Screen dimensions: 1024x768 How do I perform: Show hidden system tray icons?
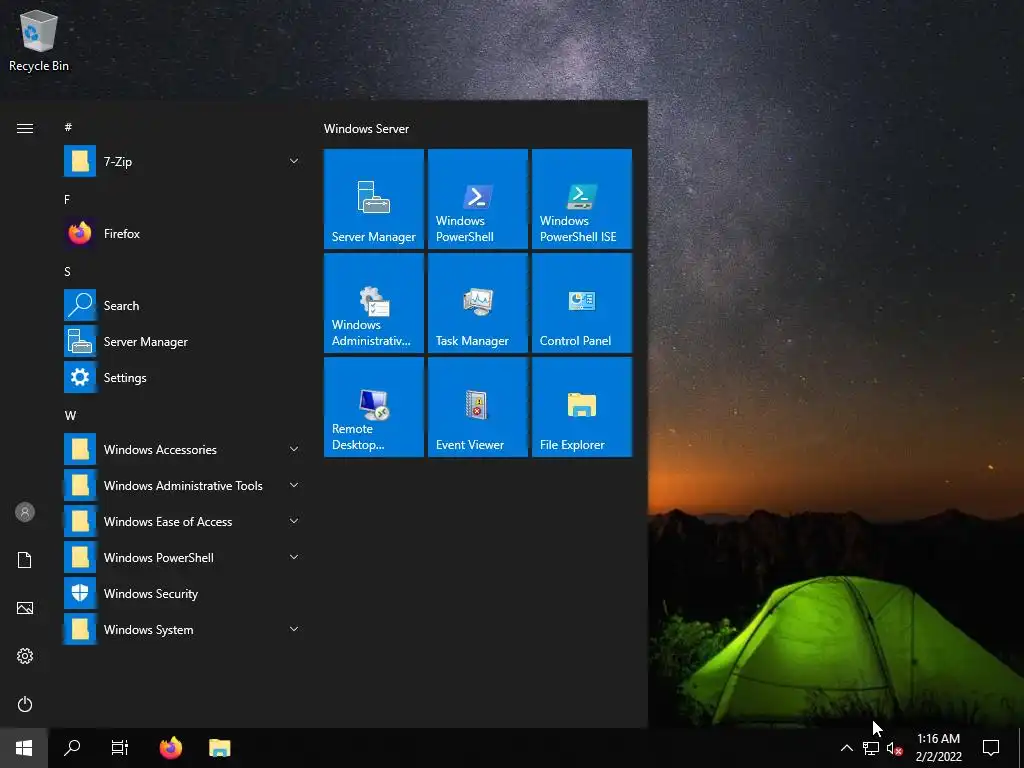pyautogui.click(x=846, y=748)
